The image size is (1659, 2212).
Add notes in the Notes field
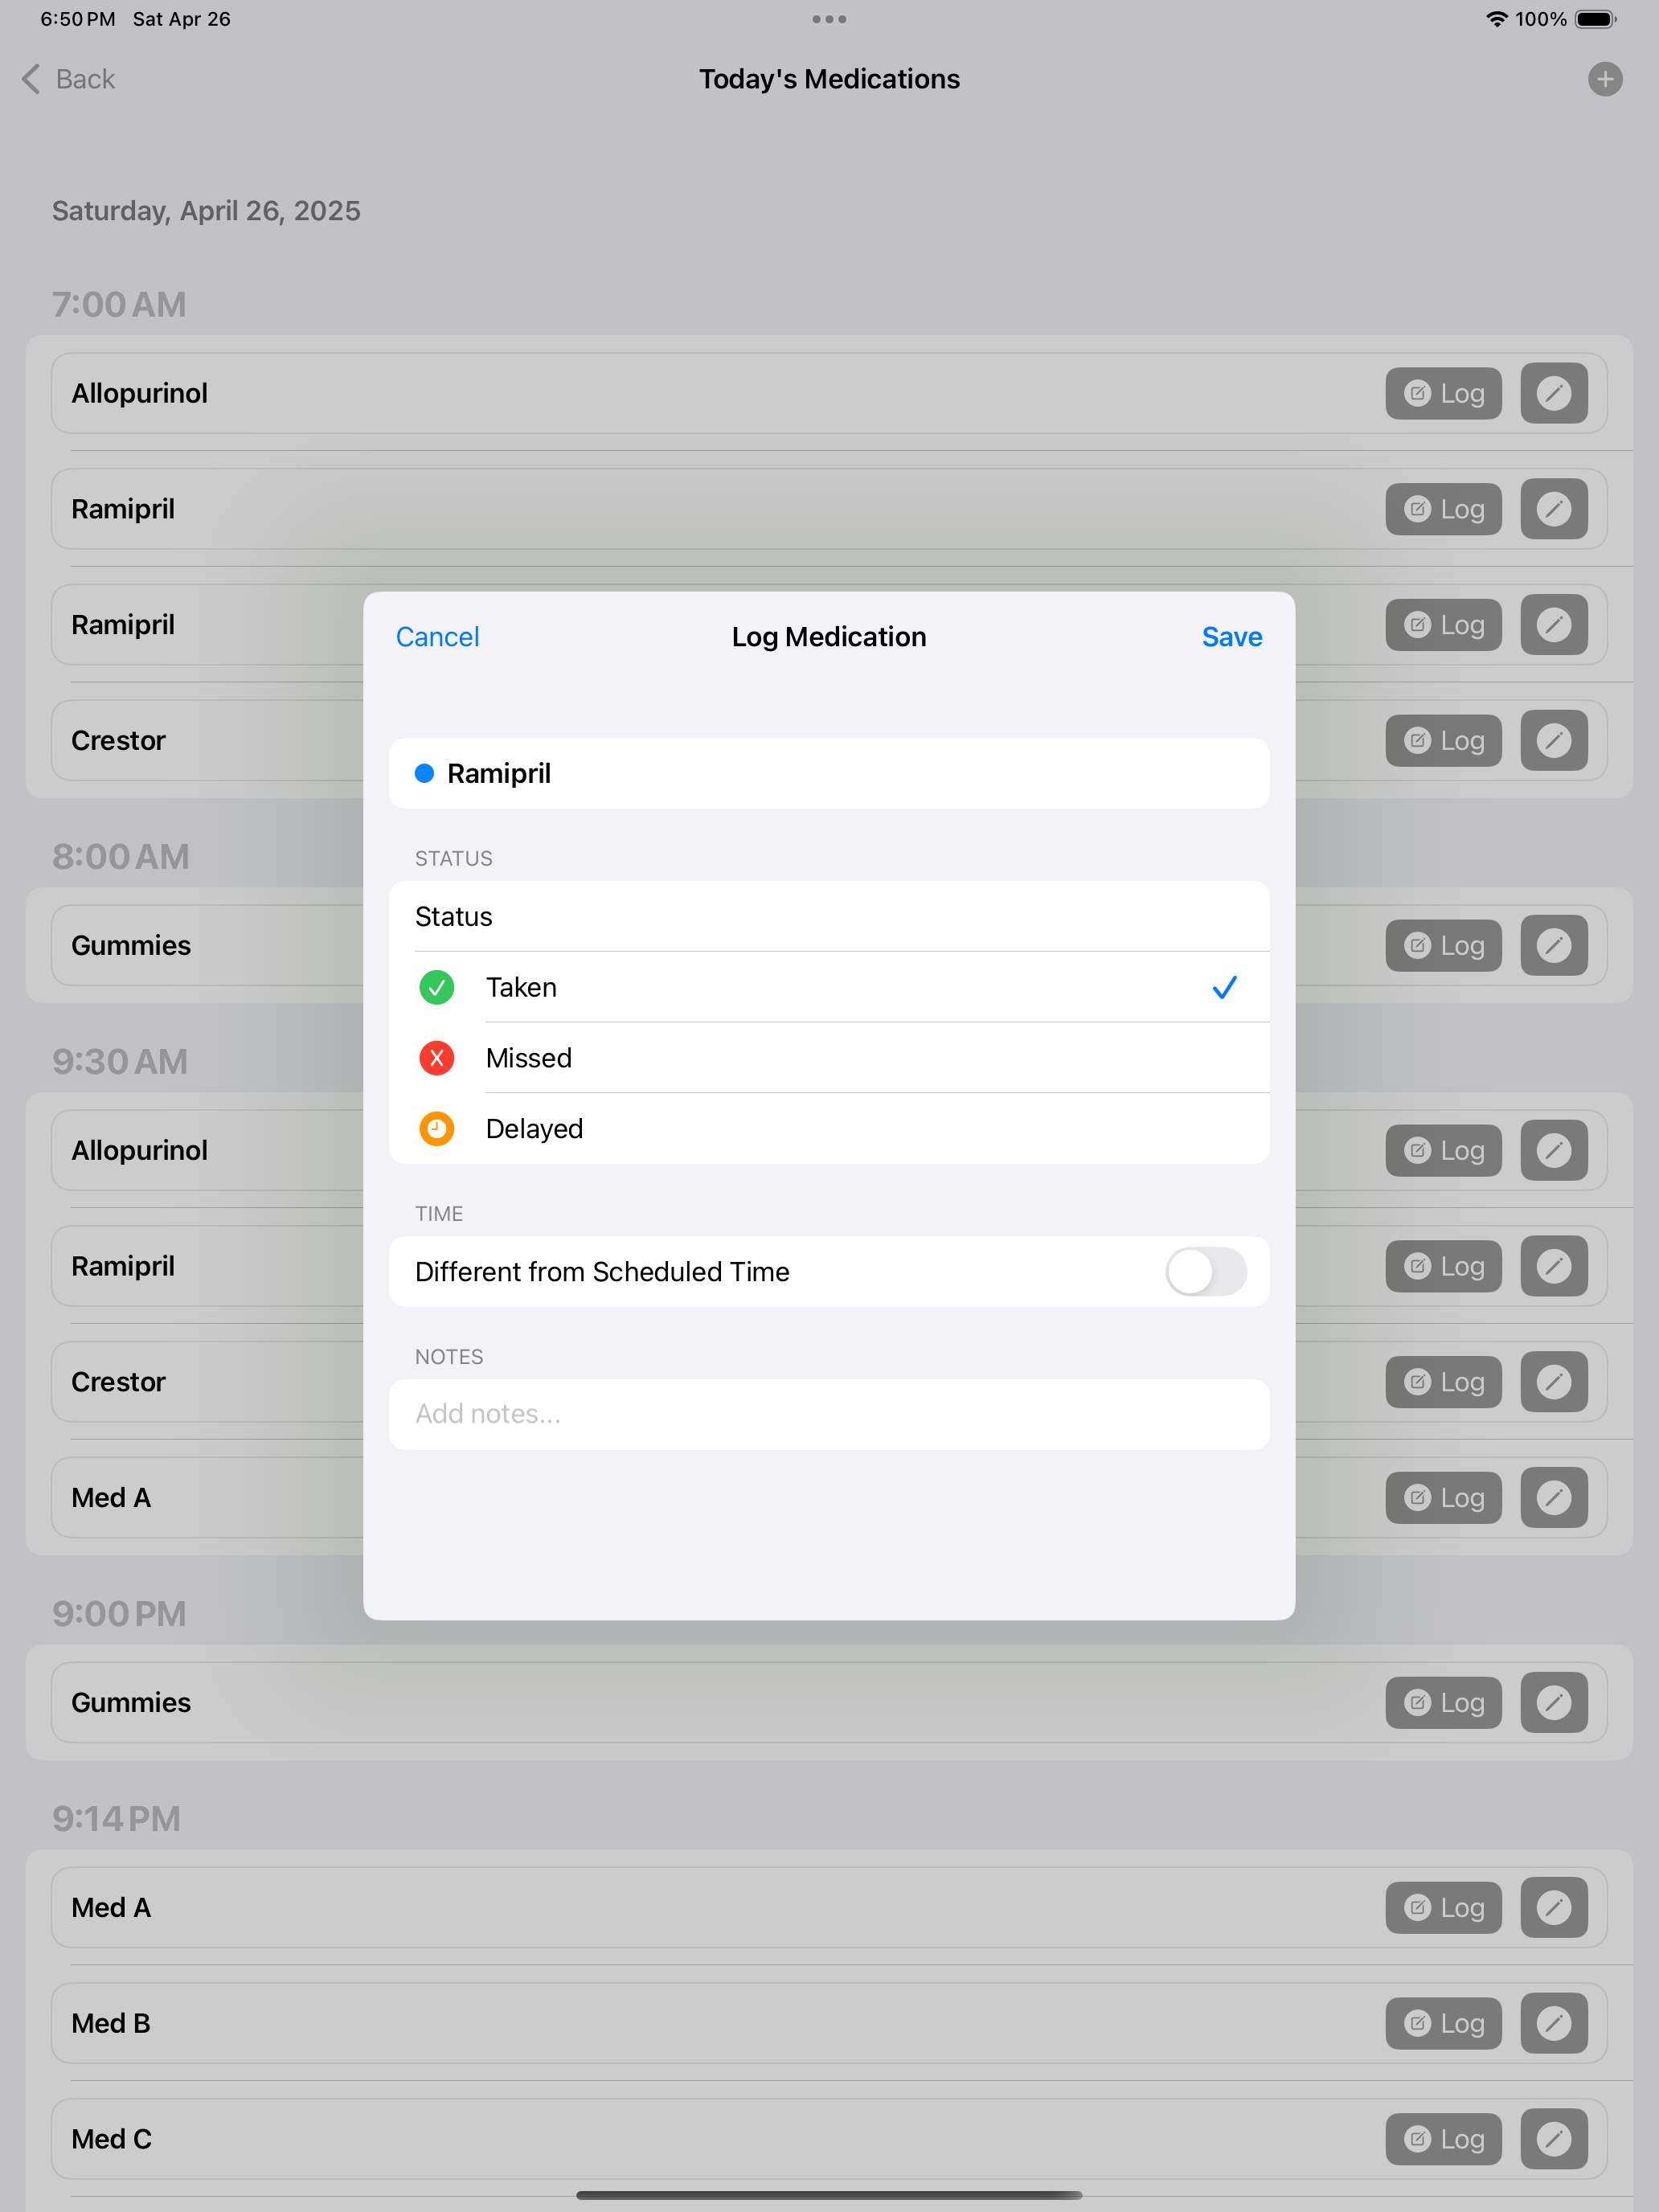tap(829, 1414)
